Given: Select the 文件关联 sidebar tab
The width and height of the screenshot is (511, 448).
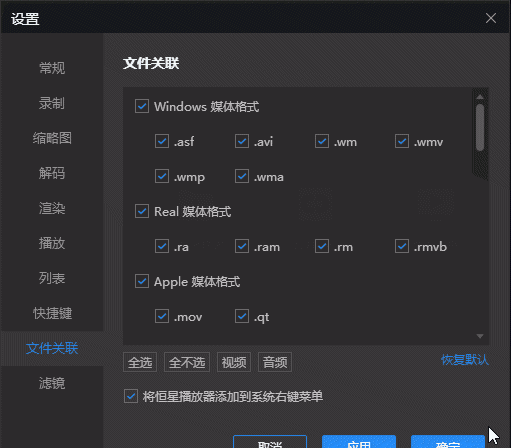Looking at the screenshot, I should (x=52, y=348).
